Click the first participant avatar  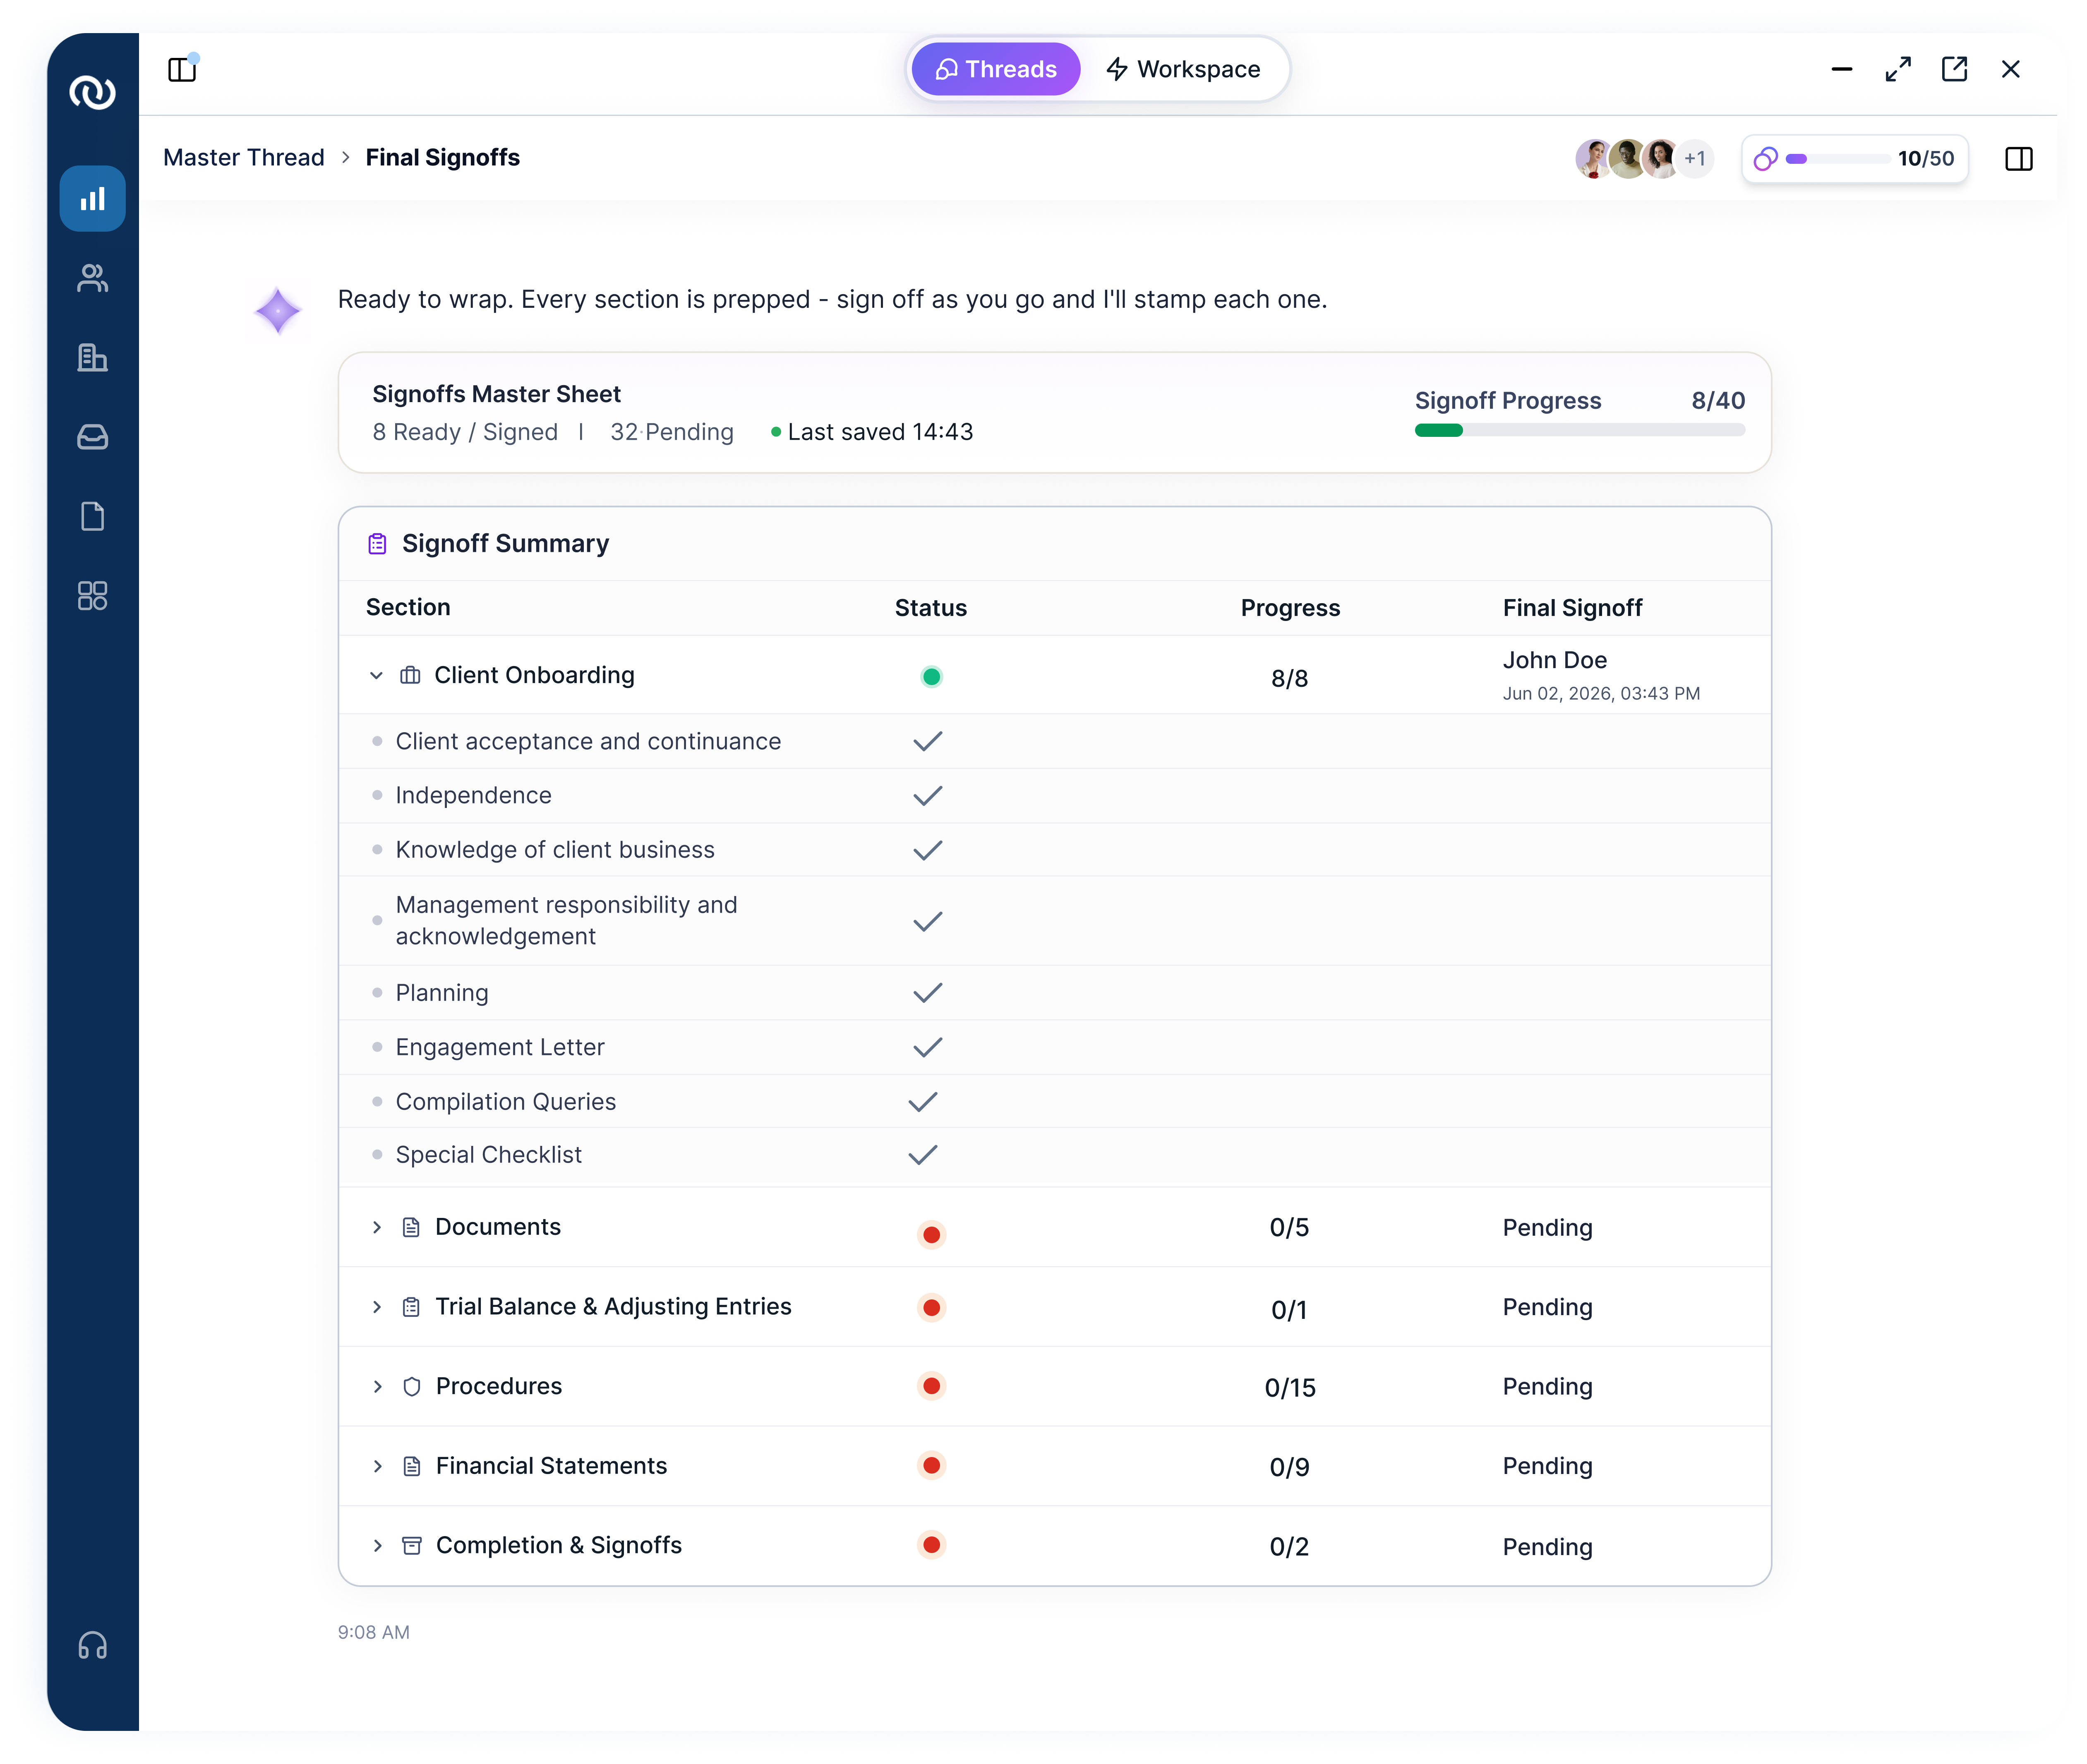(x=1593, y=158)
